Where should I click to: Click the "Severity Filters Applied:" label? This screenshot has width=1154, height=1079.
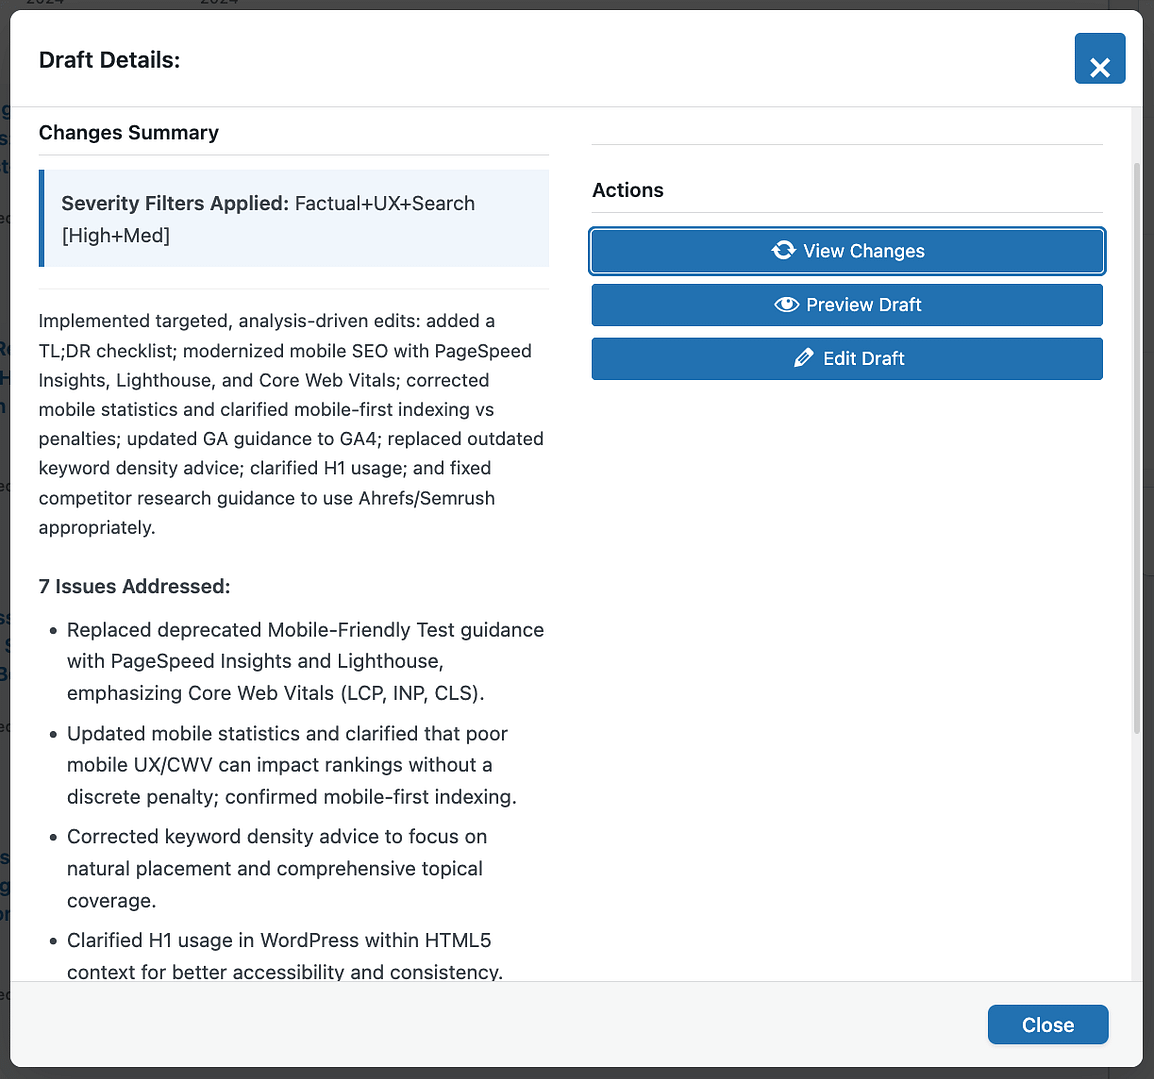click(x=175, y=203)
